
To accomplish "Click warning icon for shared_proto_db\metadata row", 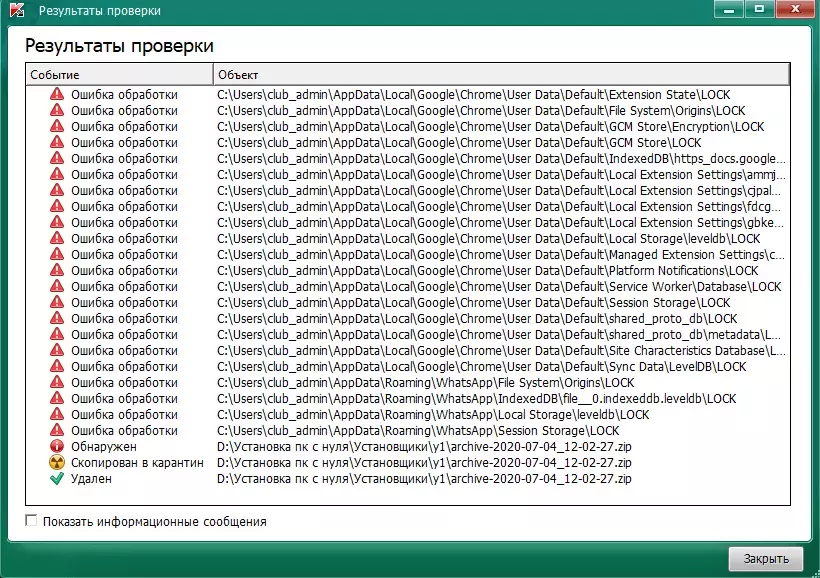I will pos(57,334).
